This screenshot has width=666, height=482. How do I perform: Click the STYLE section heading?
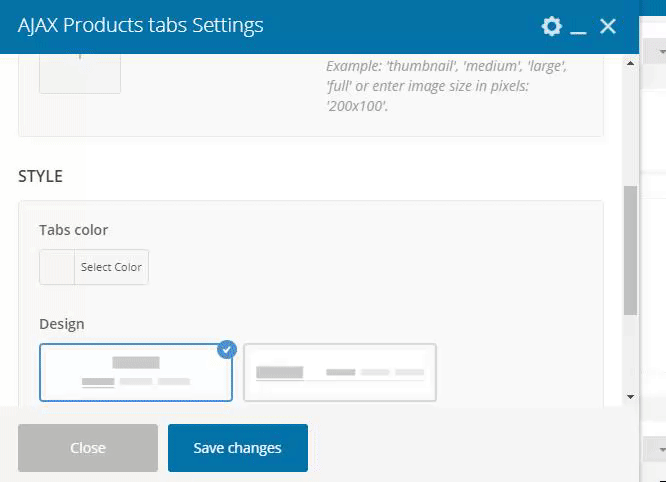coord(41,176)
